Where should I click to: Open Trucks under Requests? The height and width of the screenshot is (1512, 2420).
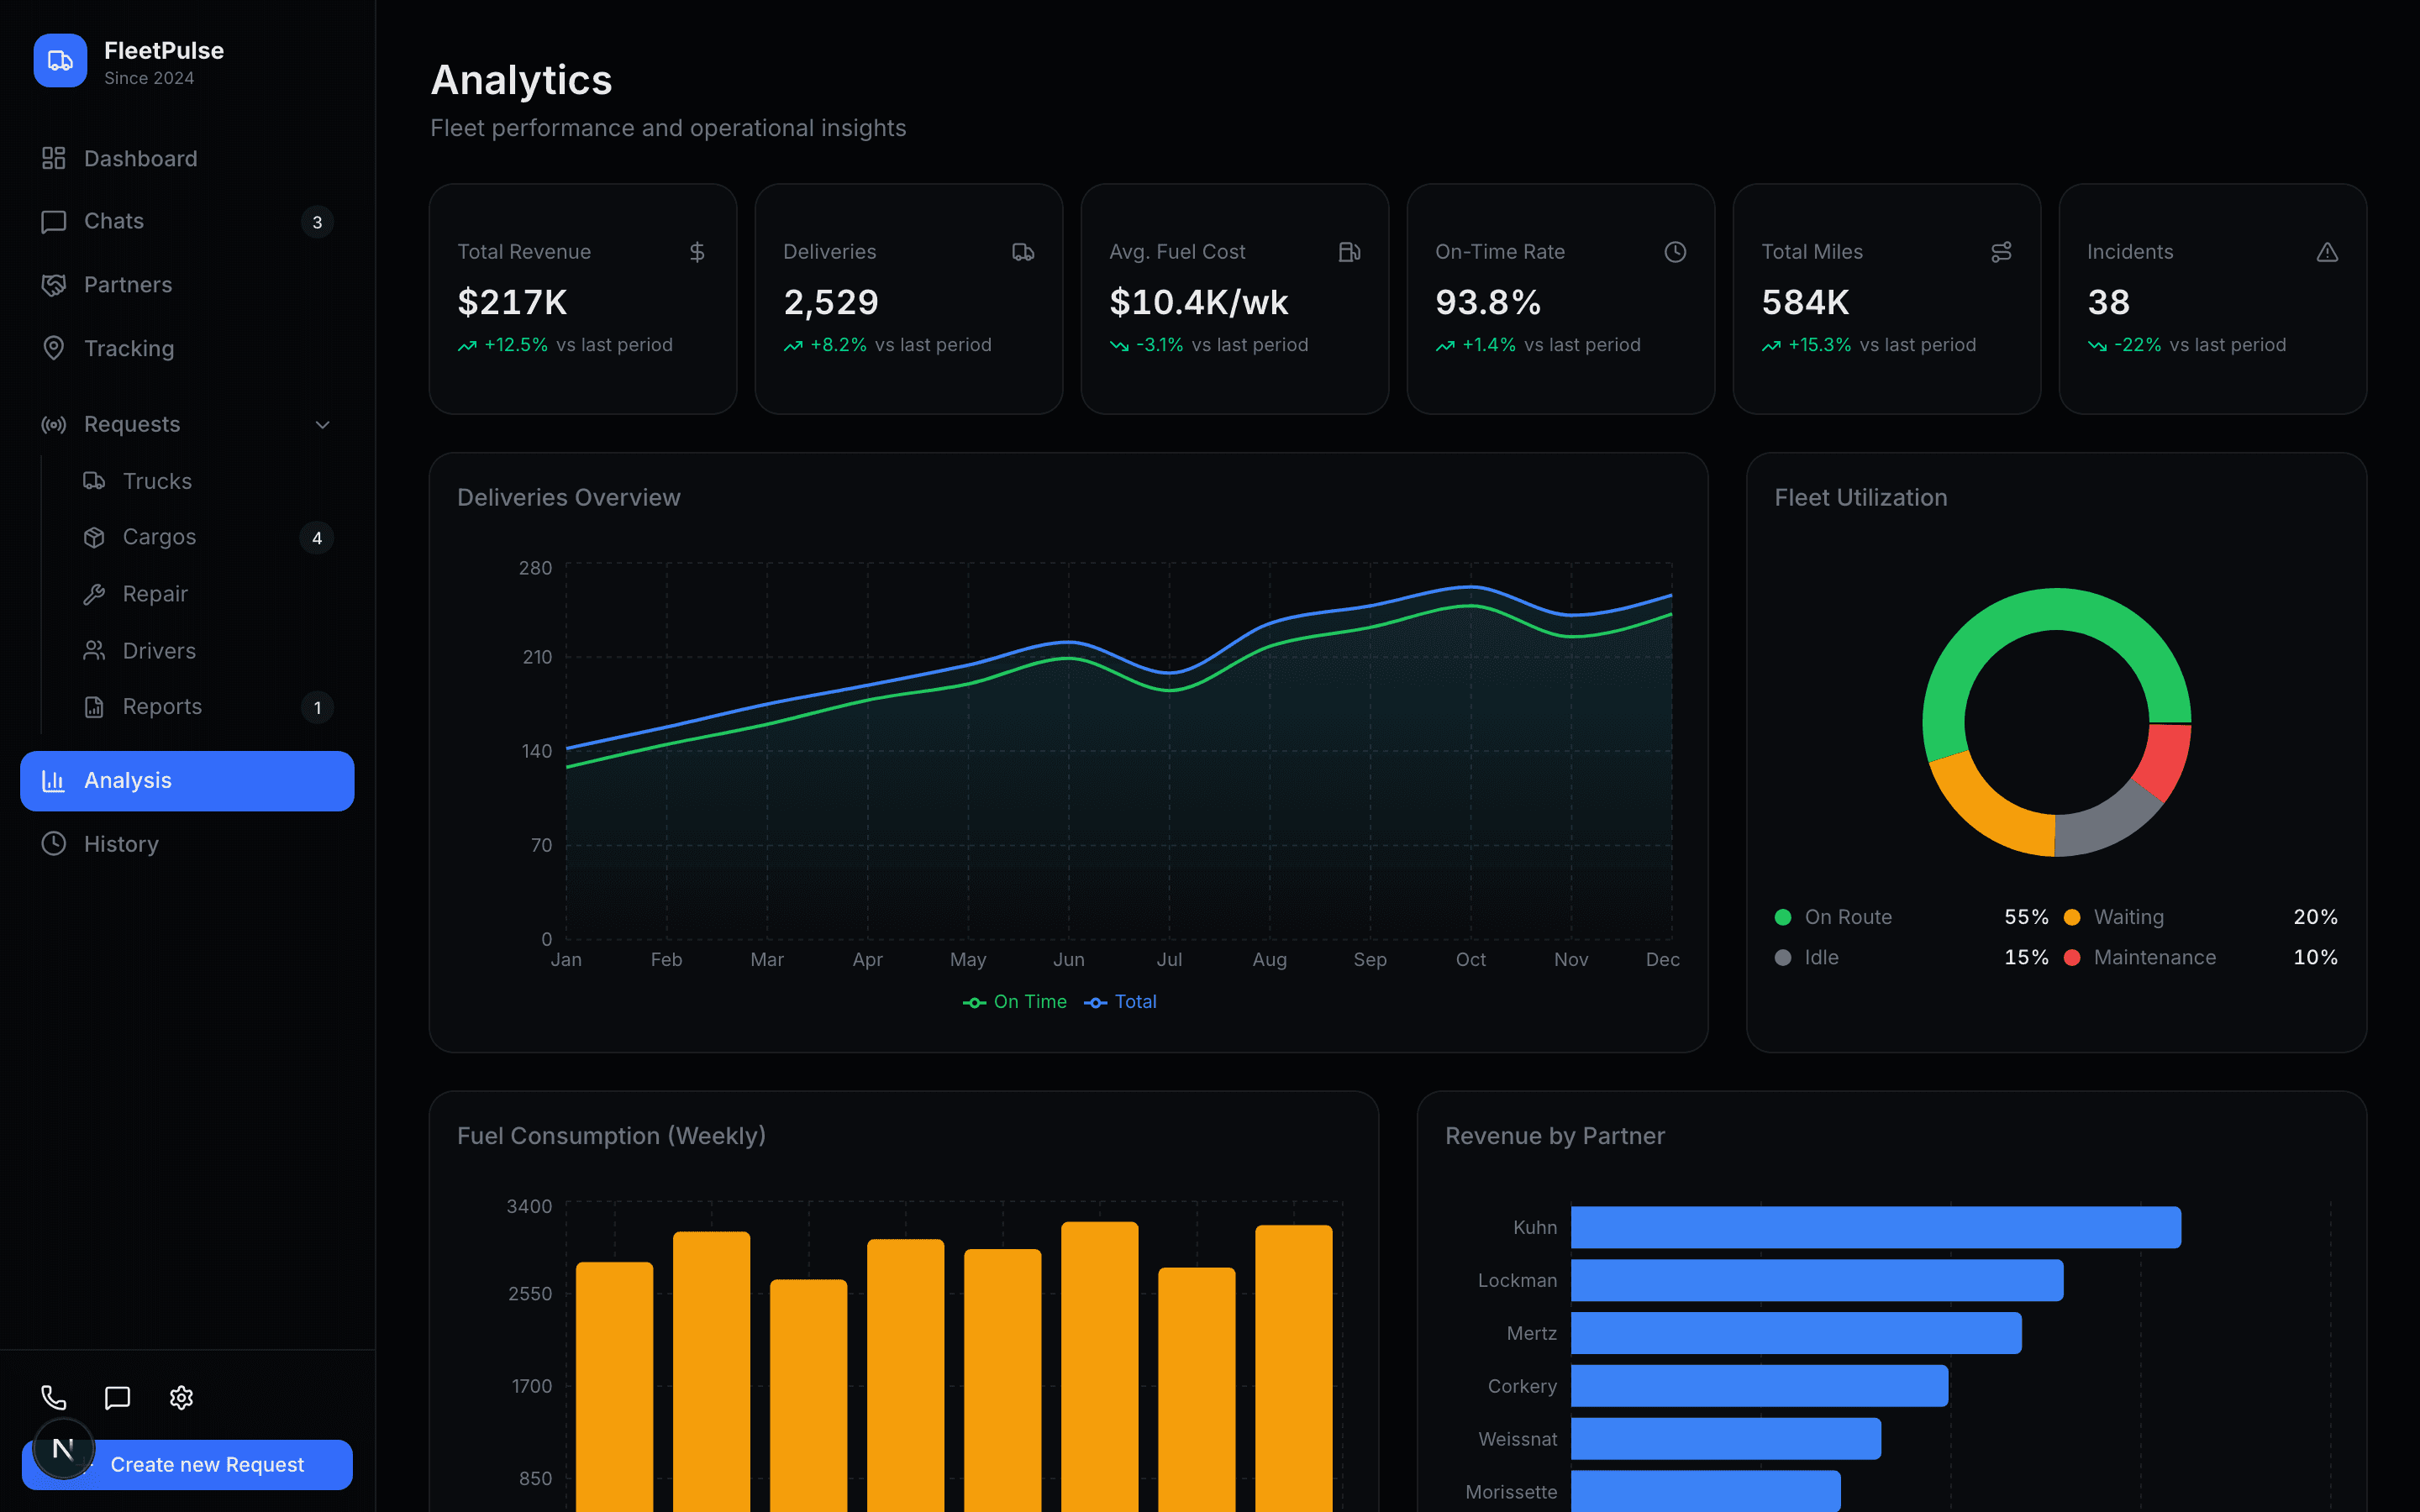[x=208, y=481]
